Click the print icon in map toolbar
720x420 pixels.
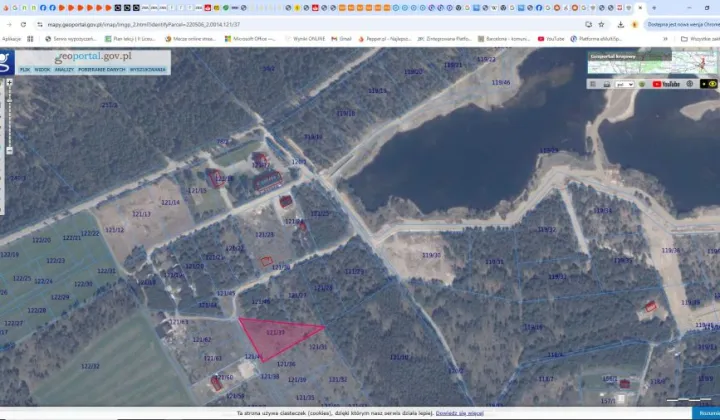click(607, 84)
